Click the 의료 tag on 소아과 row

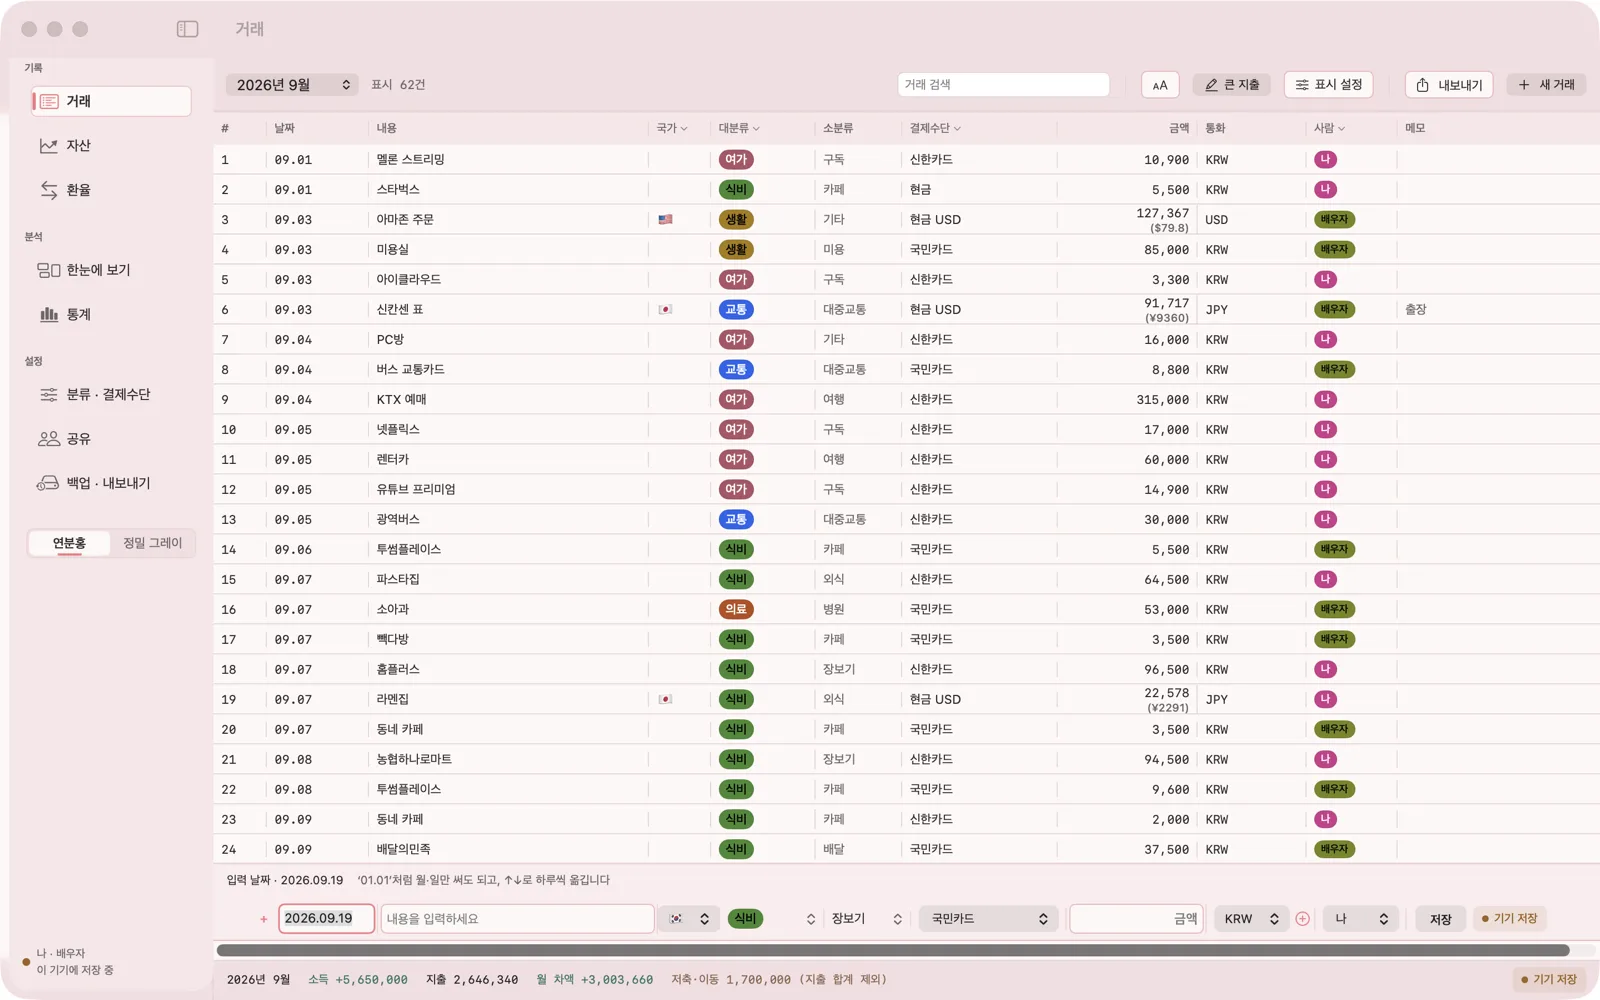(x=736, y=609)
